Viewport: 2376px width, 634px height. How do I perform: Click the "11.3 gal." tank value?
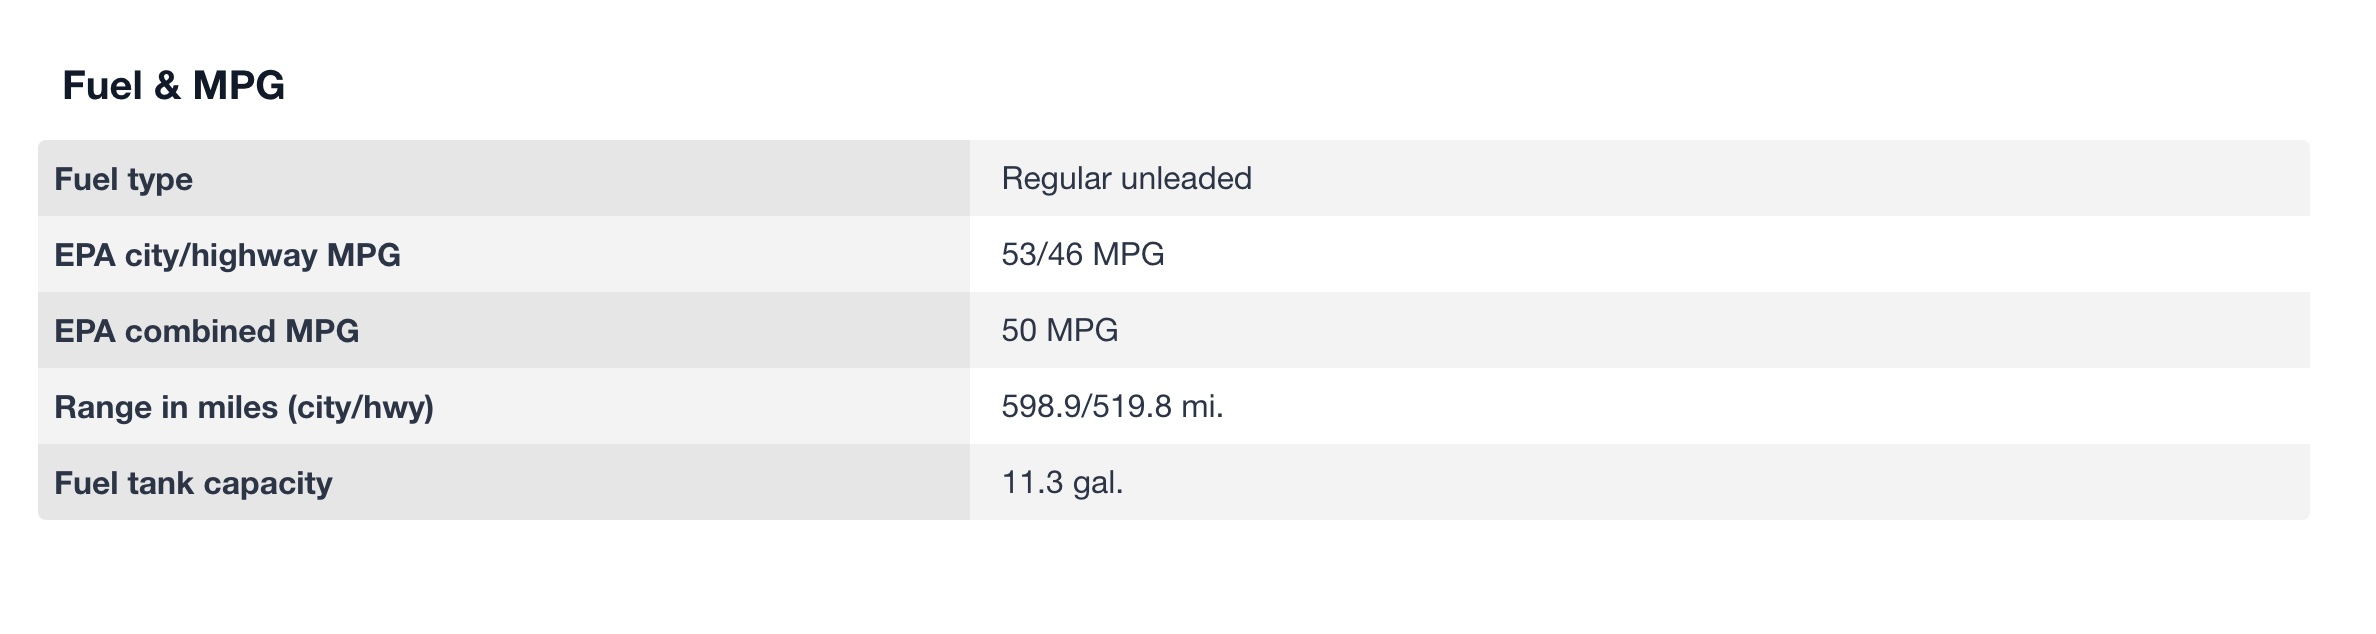1062,482
